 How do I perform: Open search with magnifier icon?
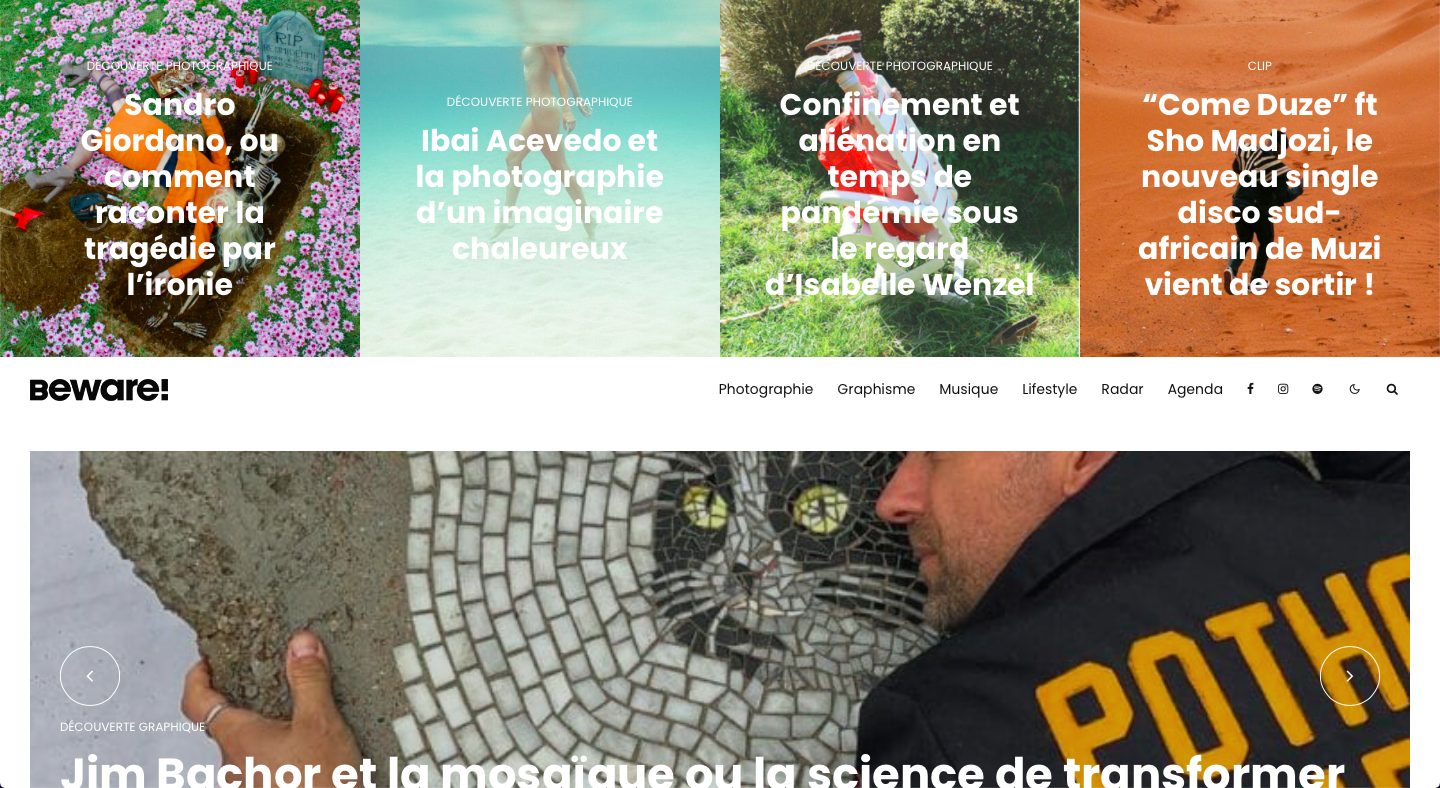point(1392,389)
